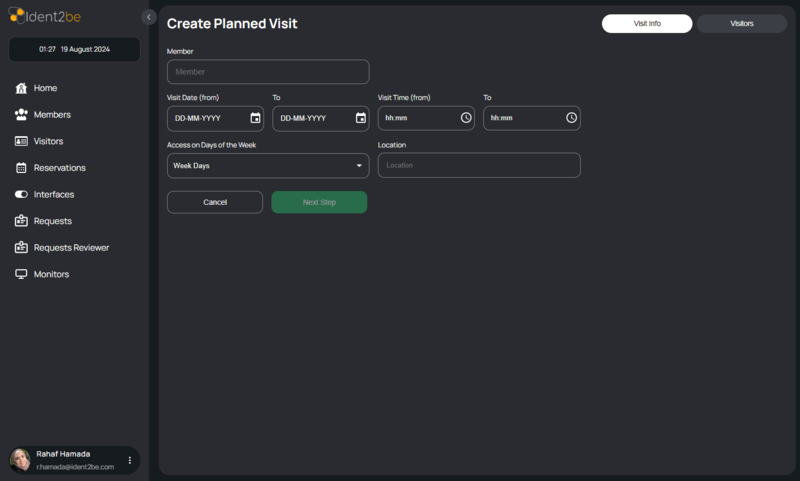
Task: Open calendar picker for Visit Date To
Action: pos(360,118)
